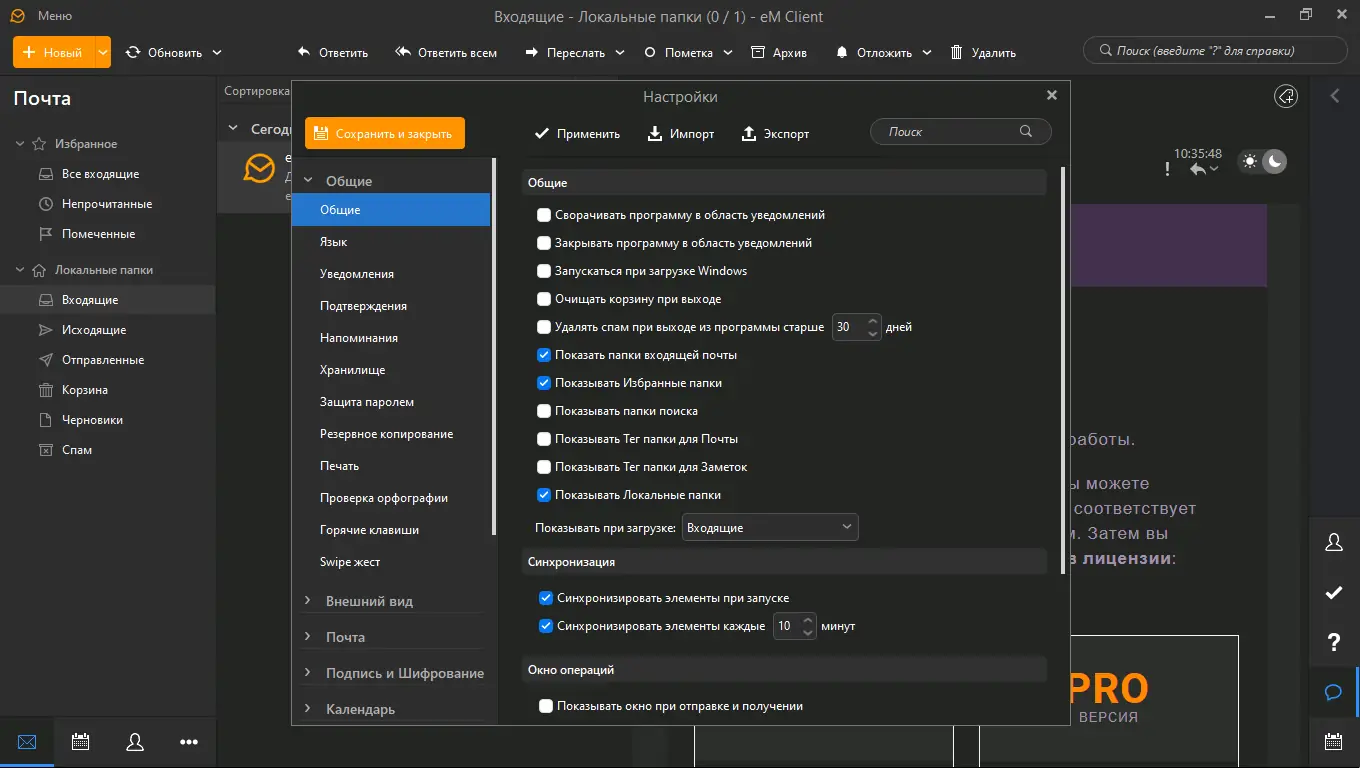Open the 'Показывать при загрузке' dropdown
This screenshot has width=1360, height=768.
[x=769, y=527]
